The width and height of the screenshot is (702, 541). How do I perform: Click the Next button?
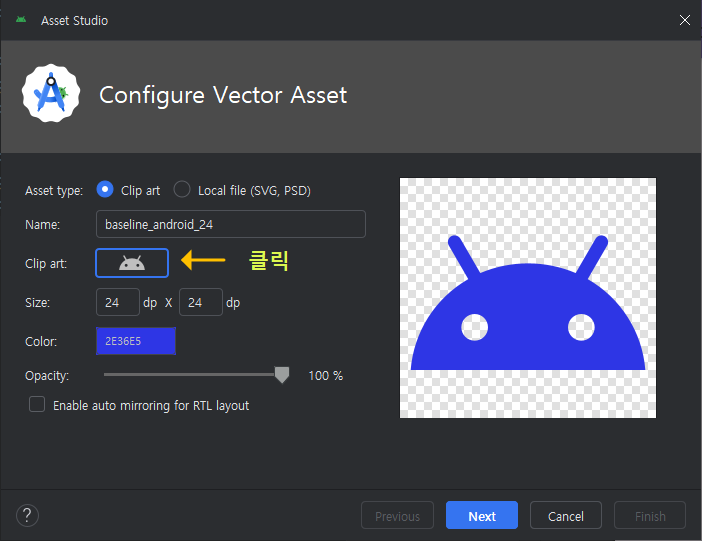click(482, 515)
